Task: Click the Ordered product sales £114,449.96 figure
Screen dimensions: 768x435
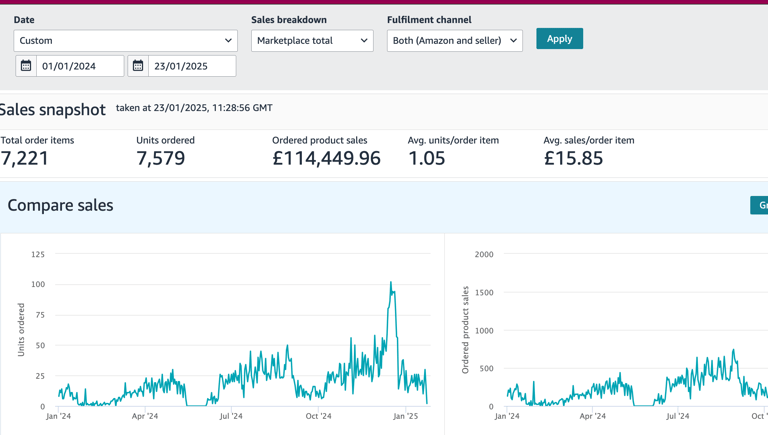Action: (326, 158)
